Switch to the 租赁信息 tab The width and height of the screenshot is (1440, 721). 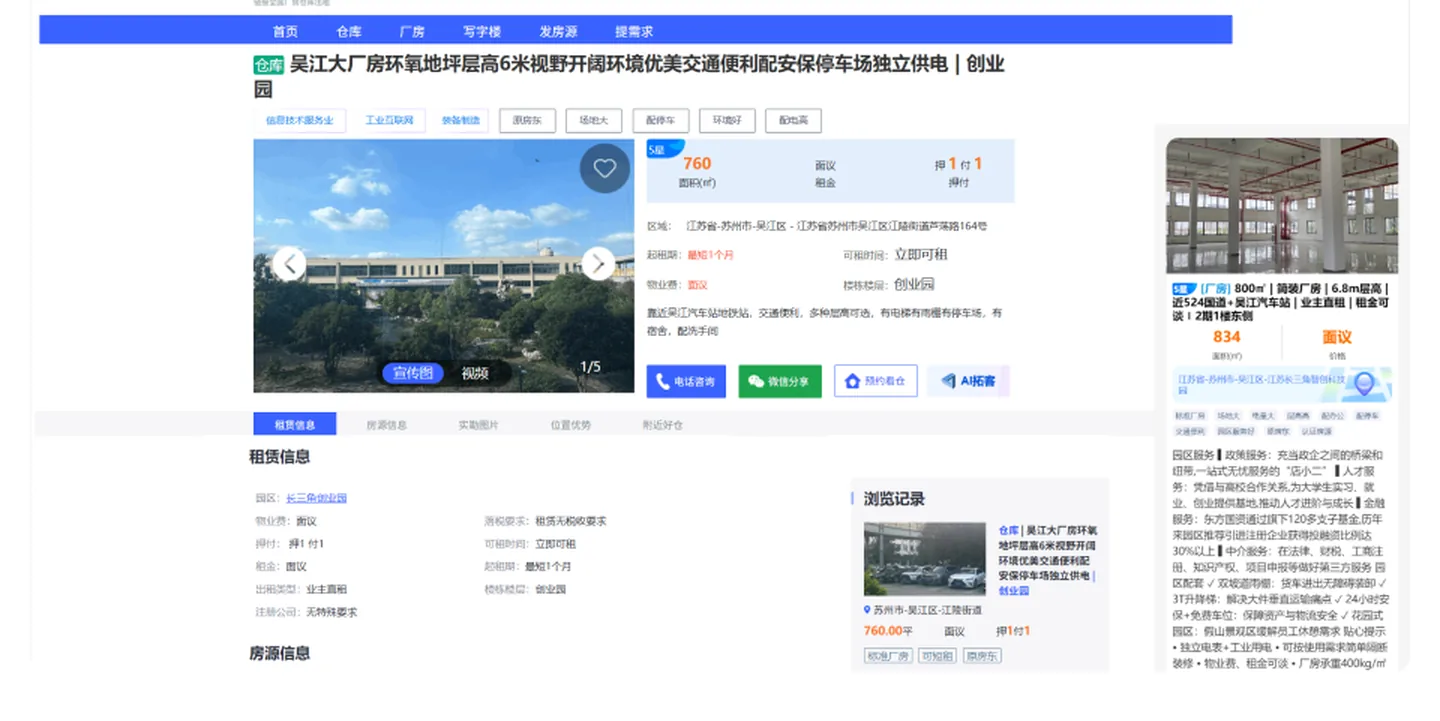[295, 425]
